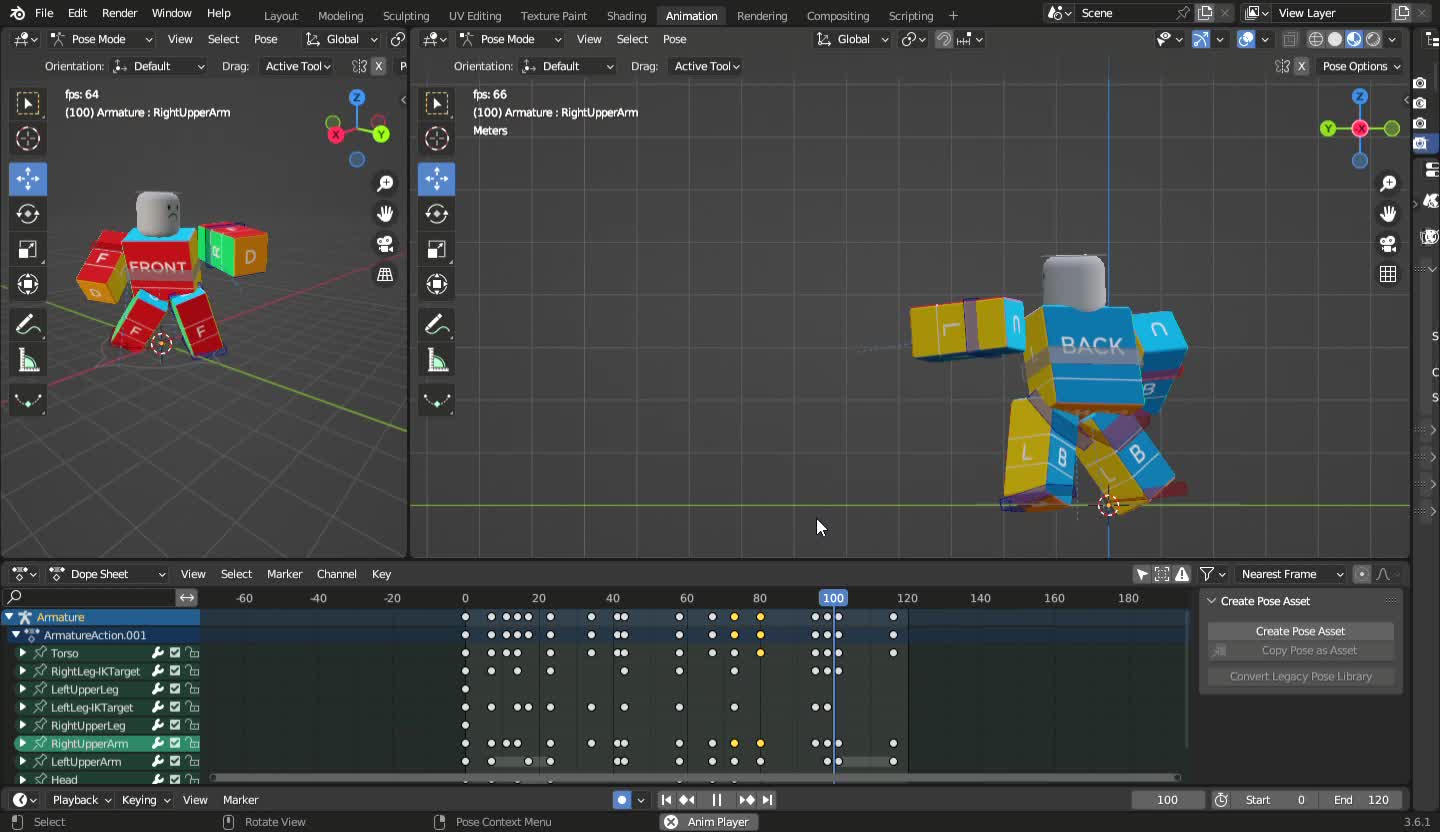Select the Rotate tool in right viewport
Viewport: 1440px width, 832px height.
click(437, 214)
